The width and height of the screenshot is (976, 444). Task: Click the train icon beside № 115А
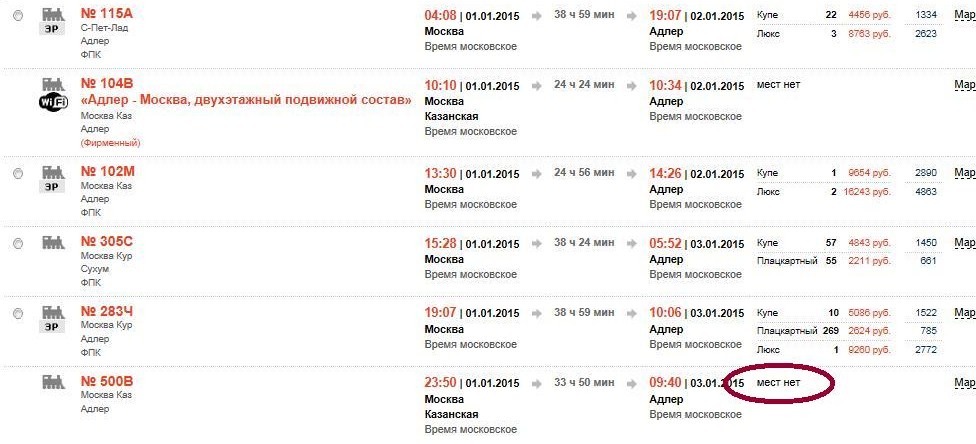pos(51,14)
